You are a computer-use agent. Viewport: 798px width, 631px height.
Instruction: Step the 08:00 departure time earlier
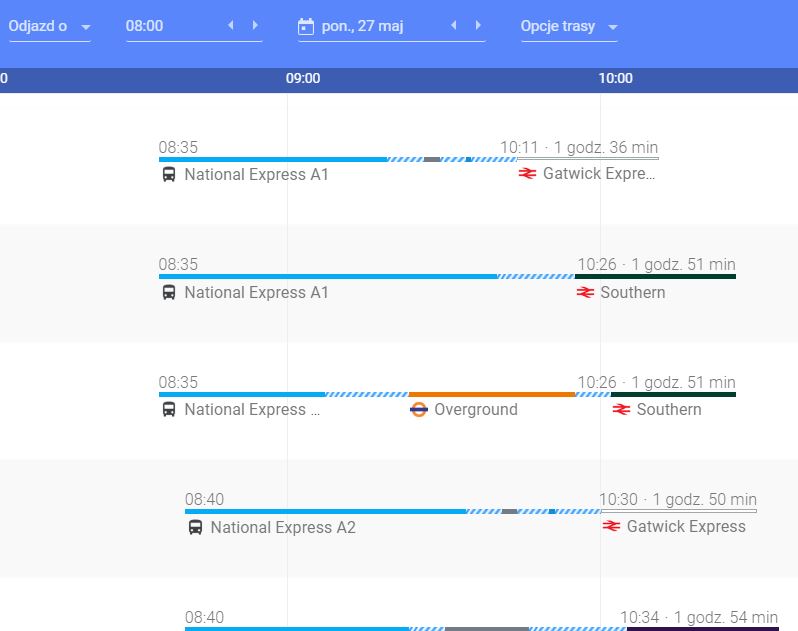pyautogui.click(x=231, y=25)
